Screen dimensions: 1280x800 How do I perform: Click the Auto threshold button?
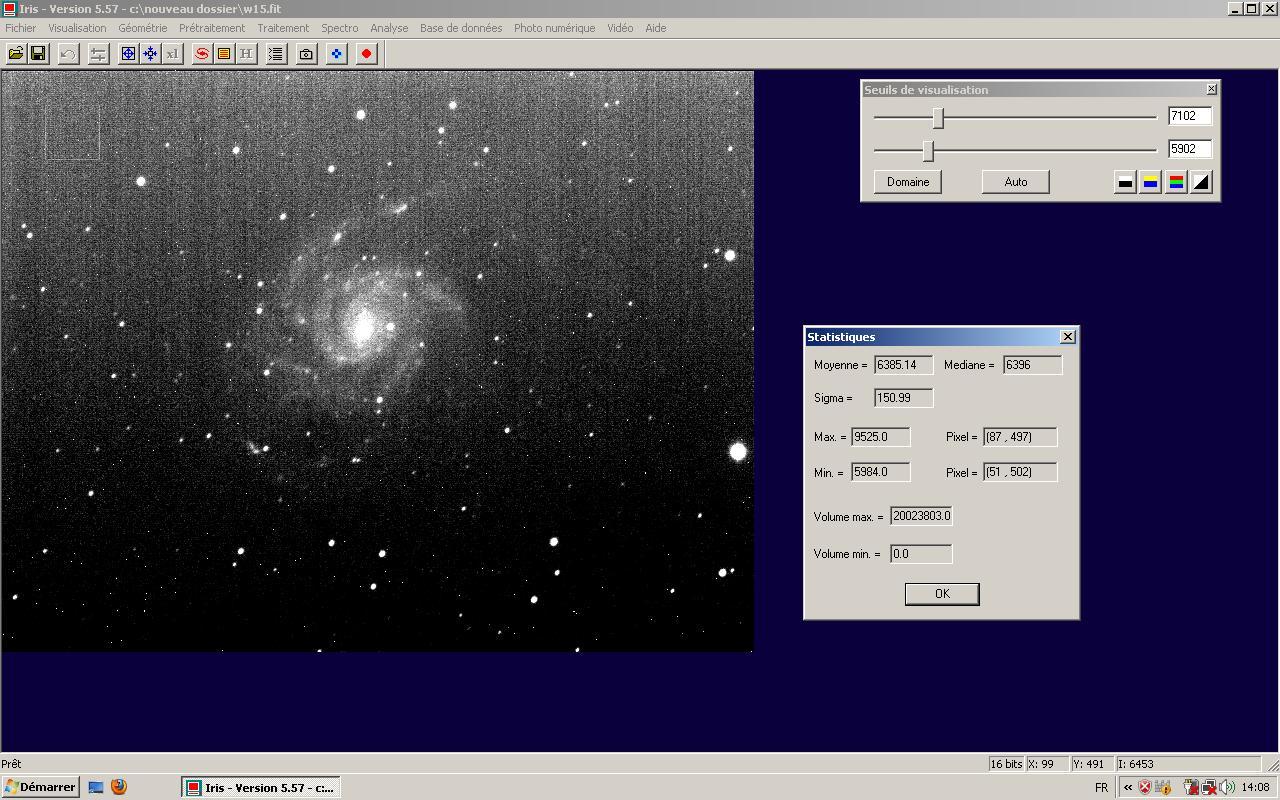[x=1015, y=182]
